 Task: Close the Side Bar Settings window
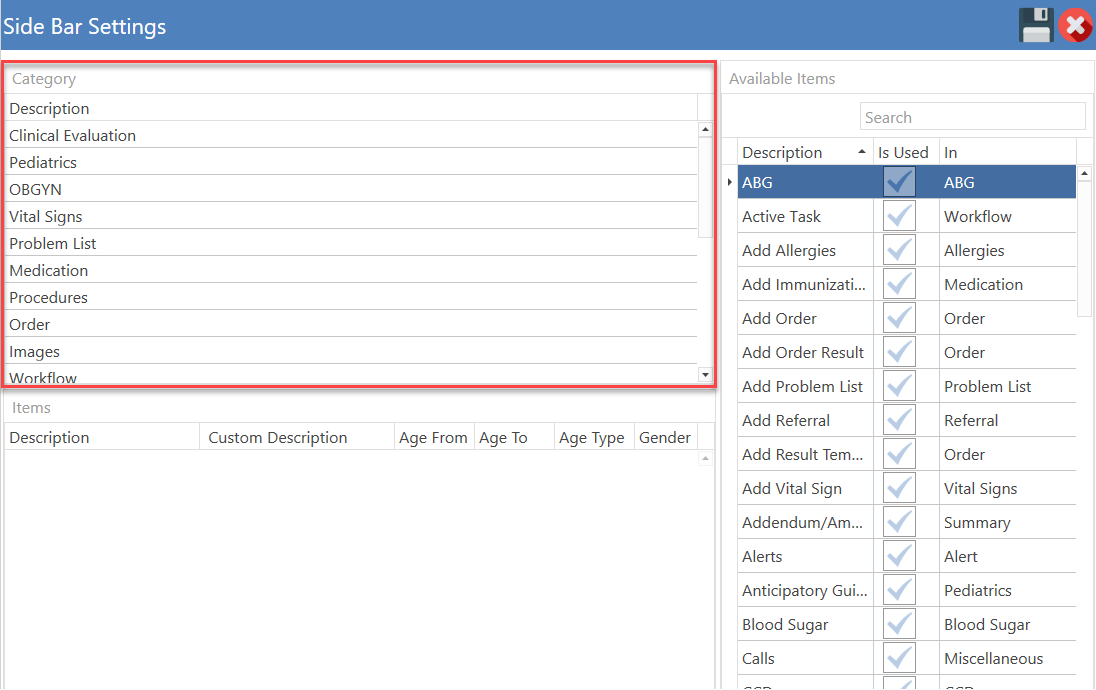tap(1076, 26)
